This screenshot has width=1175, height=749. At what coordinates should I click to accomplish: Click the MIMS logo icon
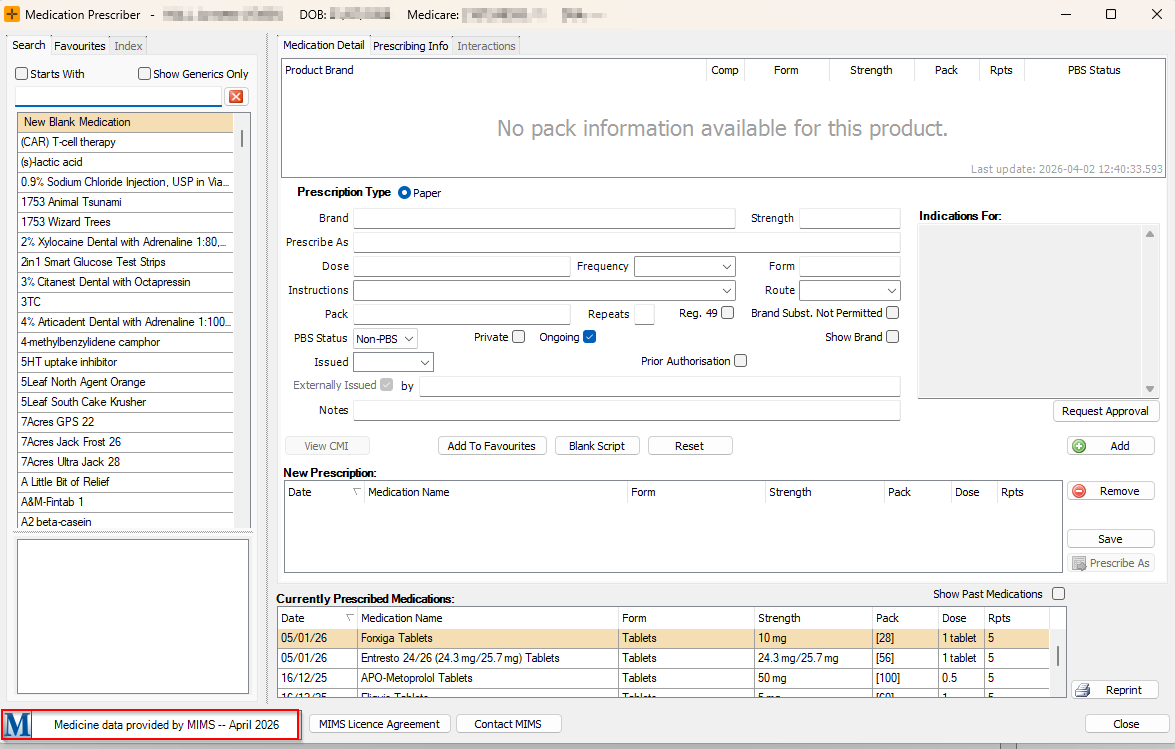(17, 724)
